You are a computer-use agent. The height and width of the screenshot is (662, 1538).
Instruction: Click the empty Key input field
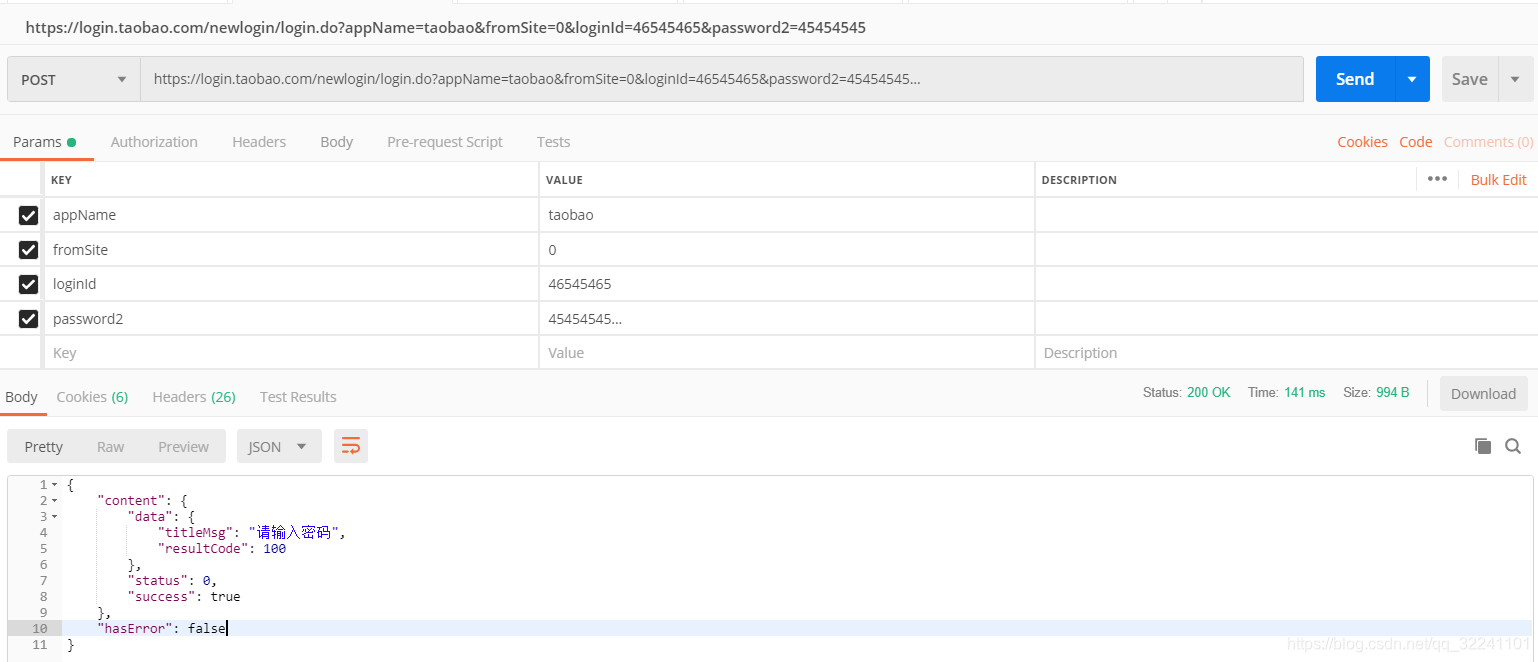(291, 353)
